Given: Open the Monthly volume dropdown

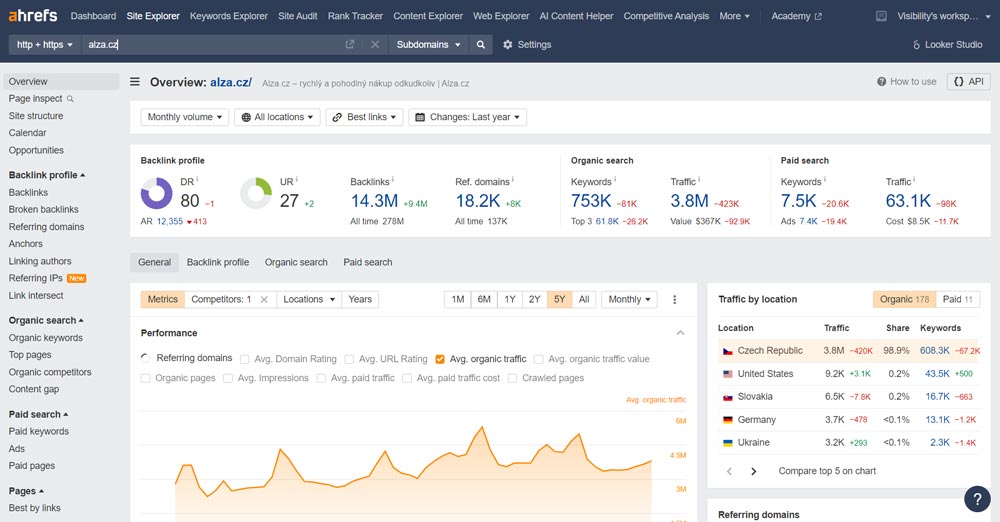Looking at the screenshot, I should coord(185,117).
